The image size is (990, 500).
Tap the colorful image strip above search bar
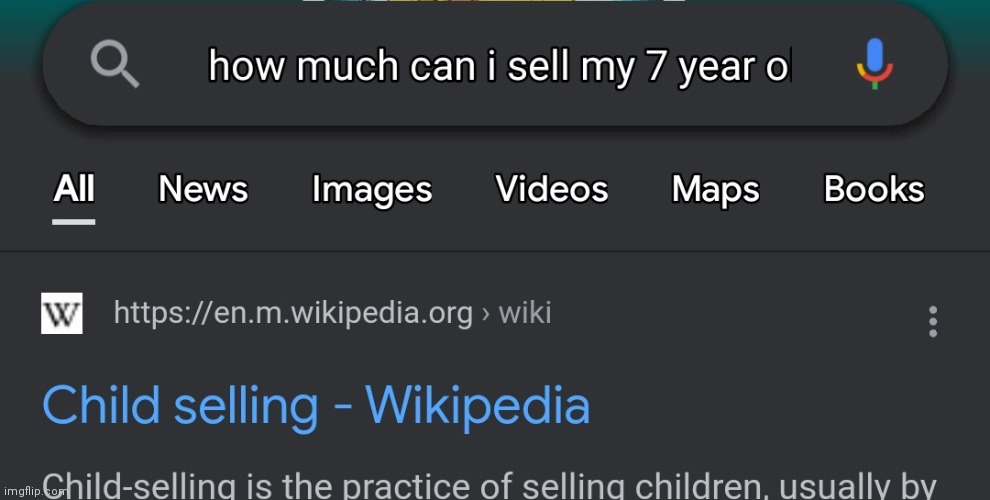click(x=494, y=1)
